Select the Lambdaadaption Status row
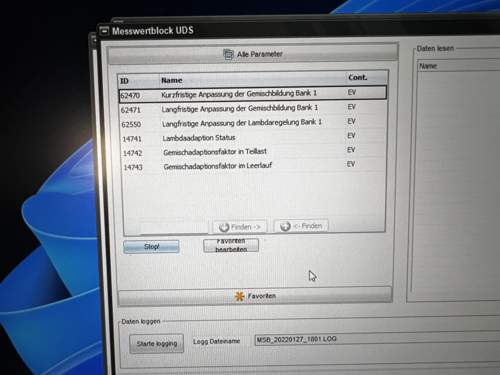500x375 pixels. [x=253, y=137]
